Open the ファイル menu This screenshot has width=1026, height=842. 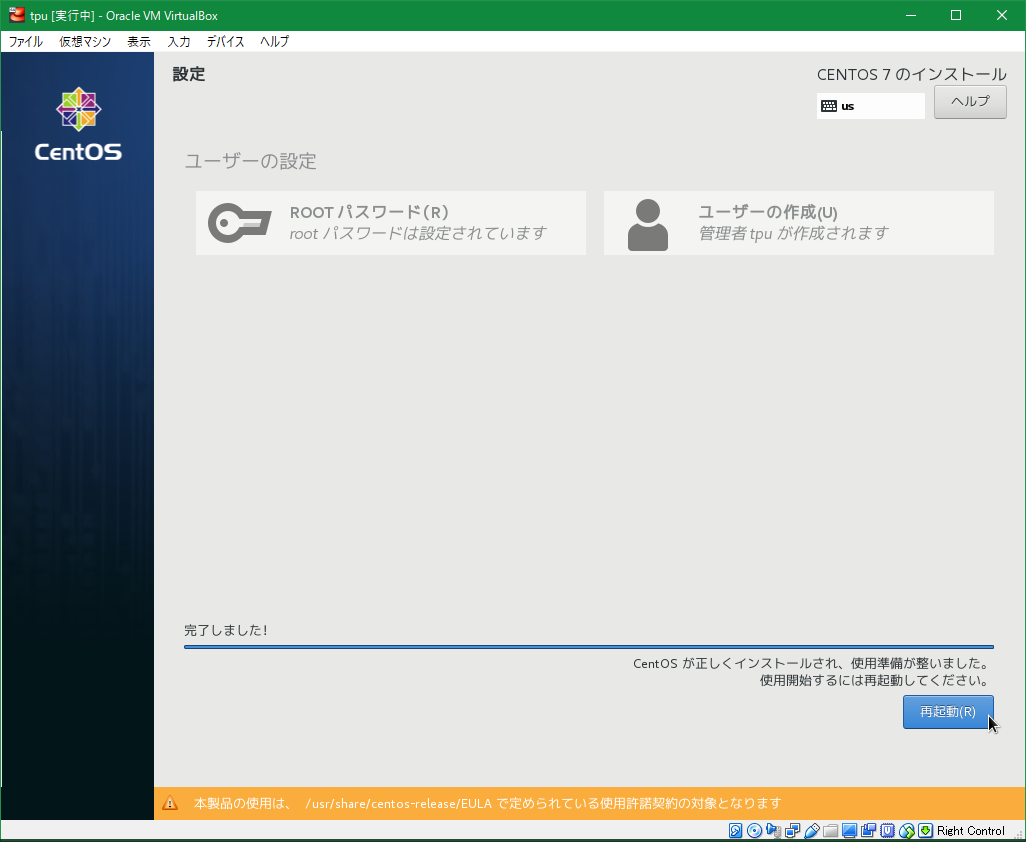tap(26, 42)
